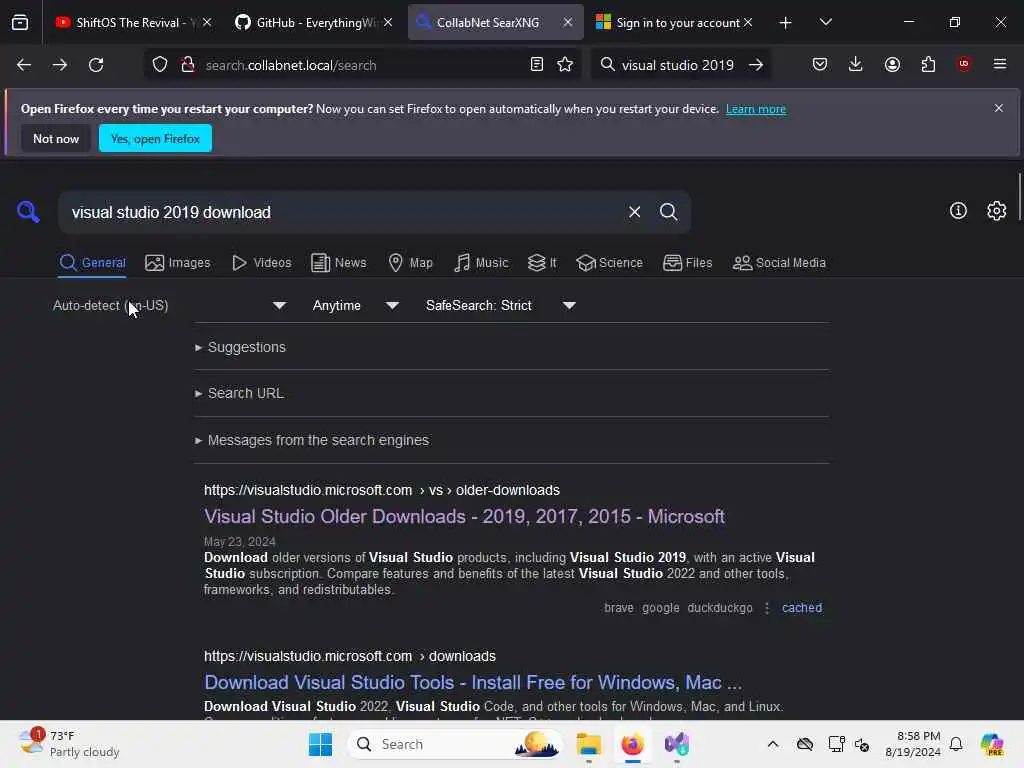Select the Map search category

[x=411, y=263]
